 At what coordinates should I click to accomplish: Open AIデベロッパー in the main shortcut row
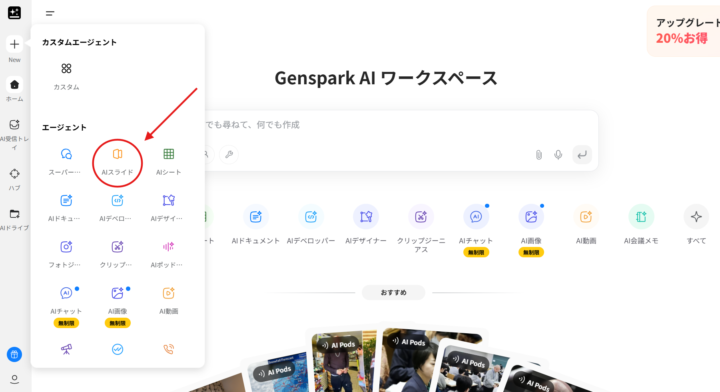point(311,224)
